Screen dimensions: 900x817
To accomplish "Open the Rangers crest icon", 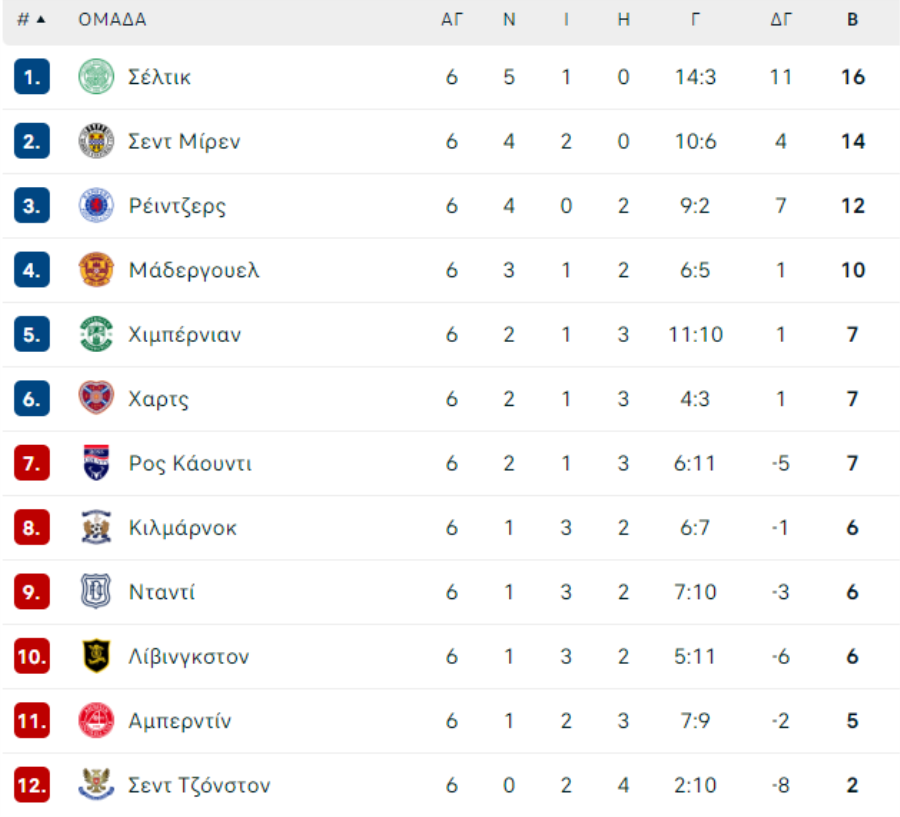I will tap(96, 205).
